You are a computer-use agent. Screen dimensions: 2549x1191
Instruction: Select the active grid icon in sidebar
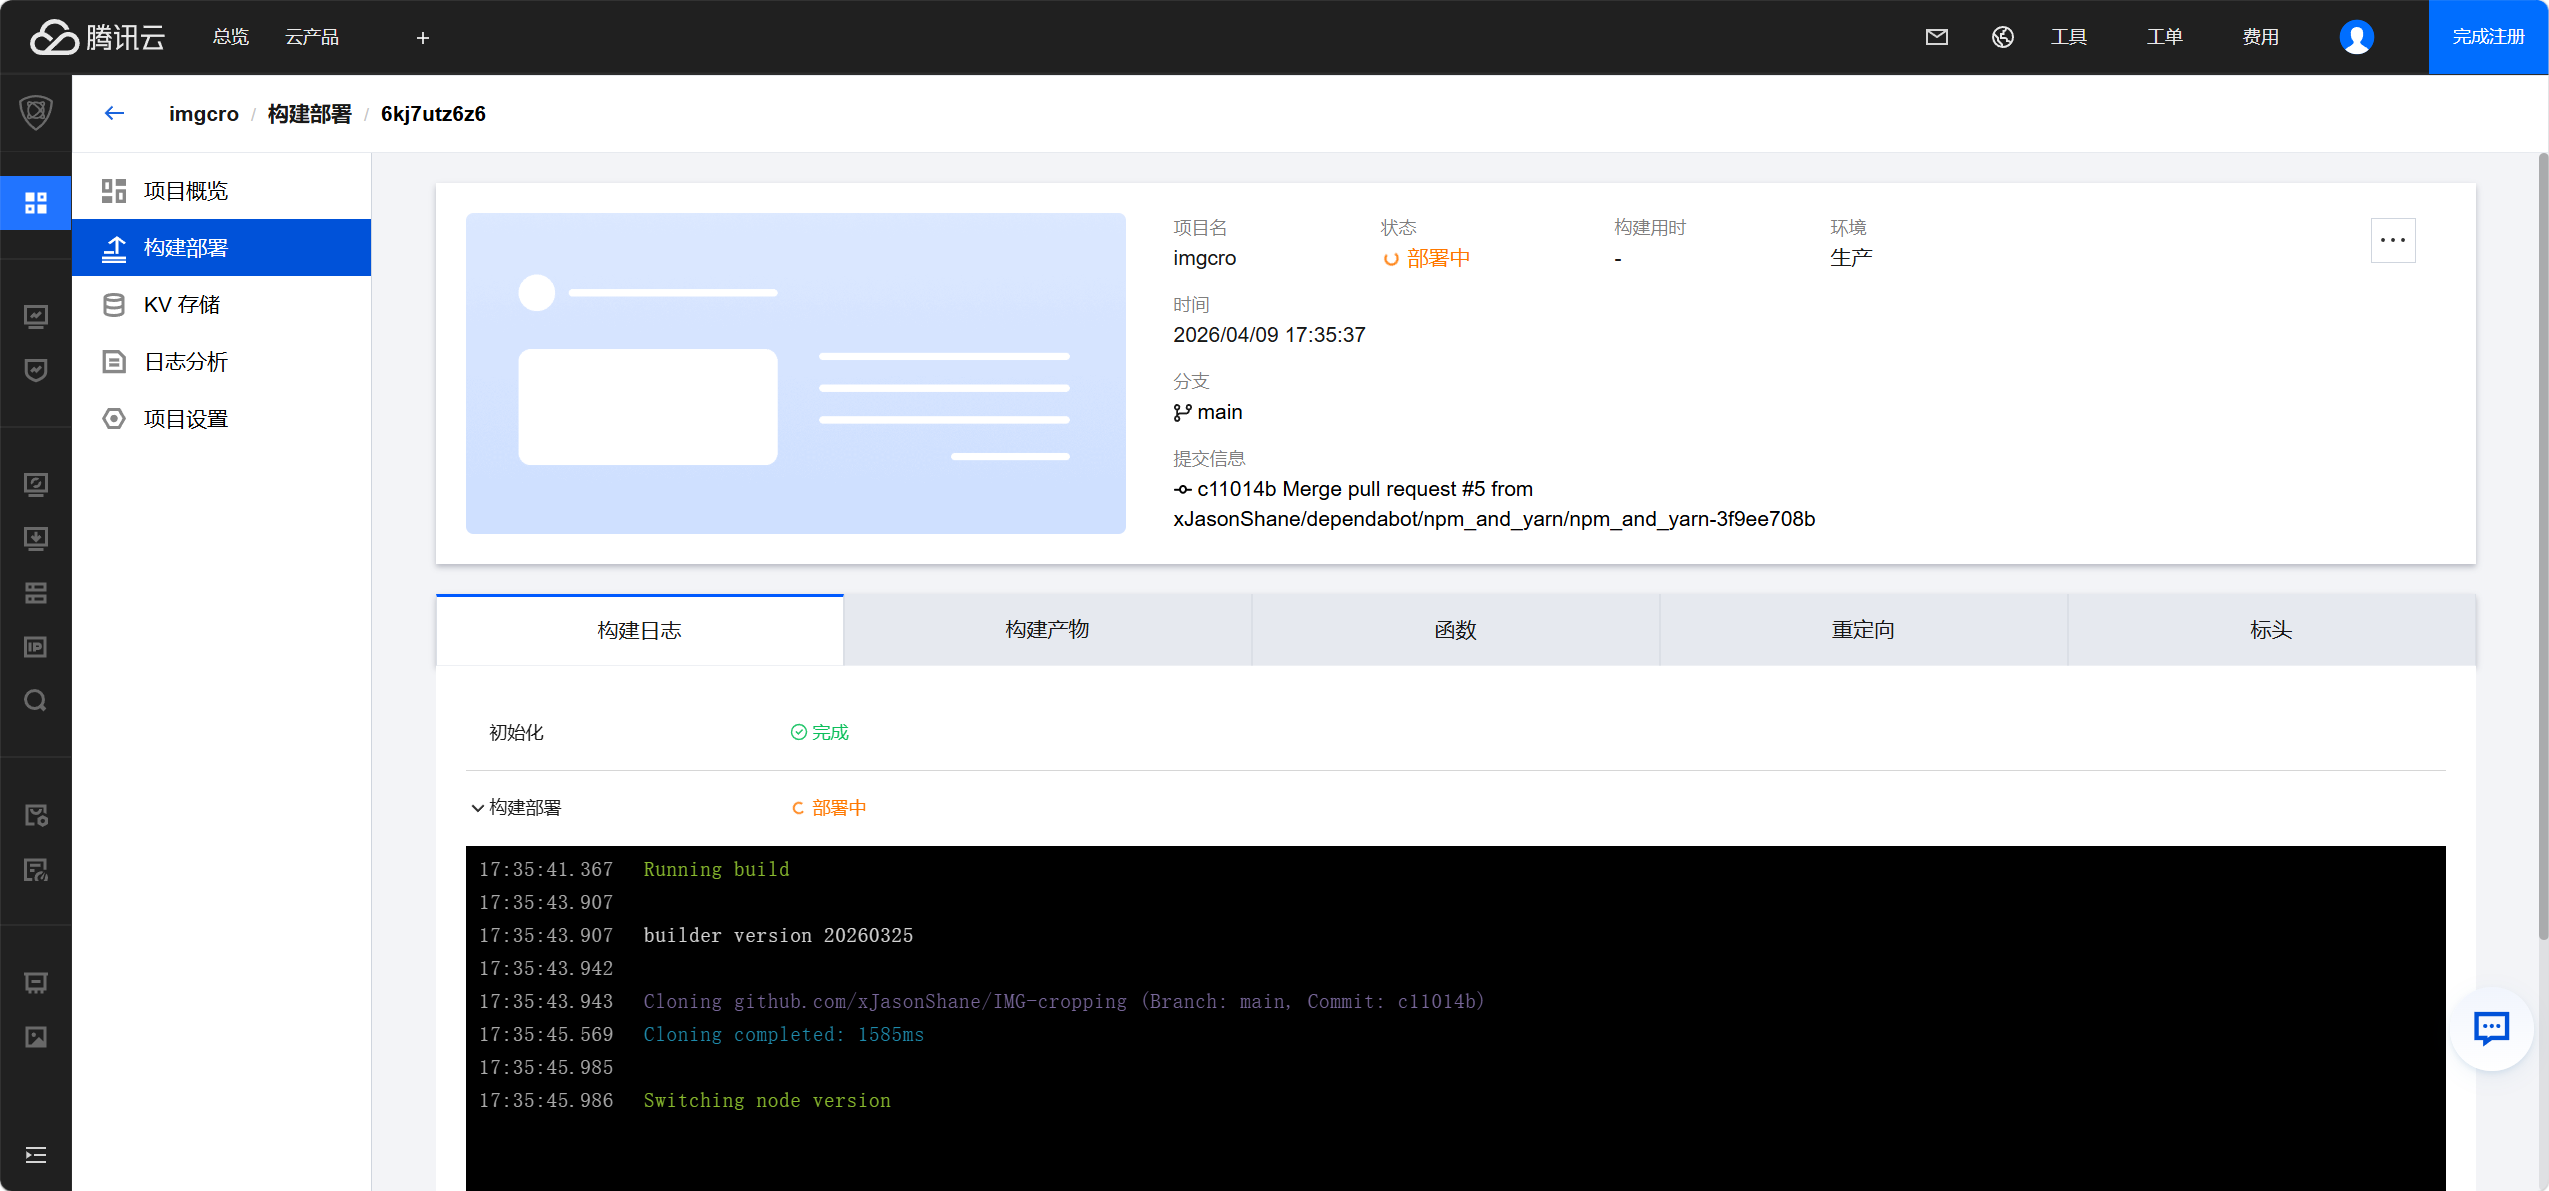pos(36,203)
